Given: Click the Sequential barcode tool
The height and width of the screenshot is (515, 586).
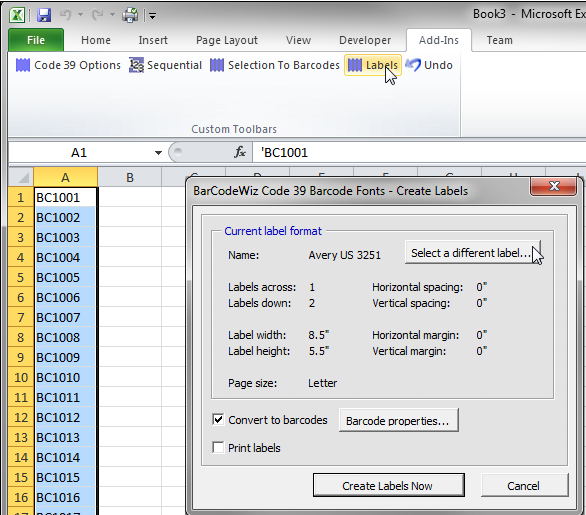Looking at the screenshot, I should [166, 65].
